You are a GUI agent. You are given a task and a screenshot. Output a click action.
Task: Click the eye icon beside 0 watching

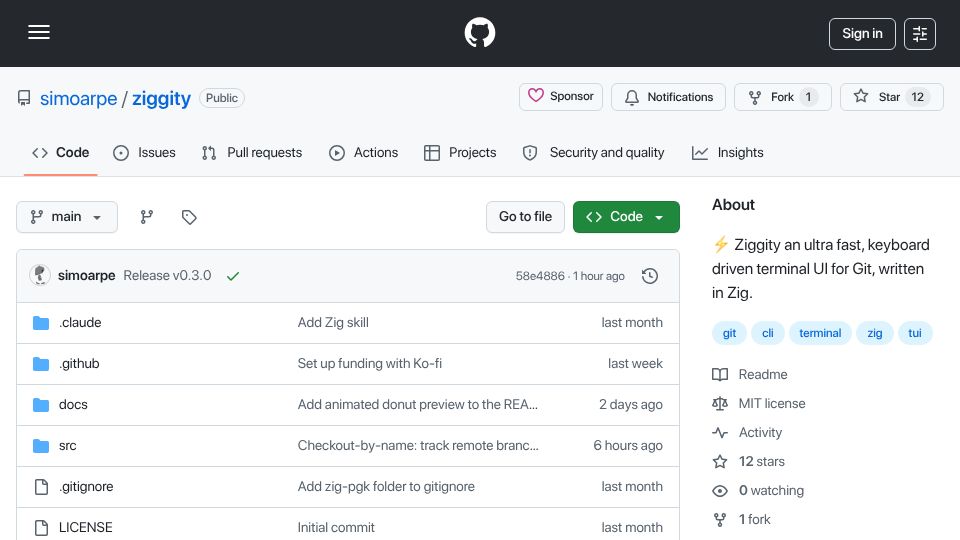(720, 491)
